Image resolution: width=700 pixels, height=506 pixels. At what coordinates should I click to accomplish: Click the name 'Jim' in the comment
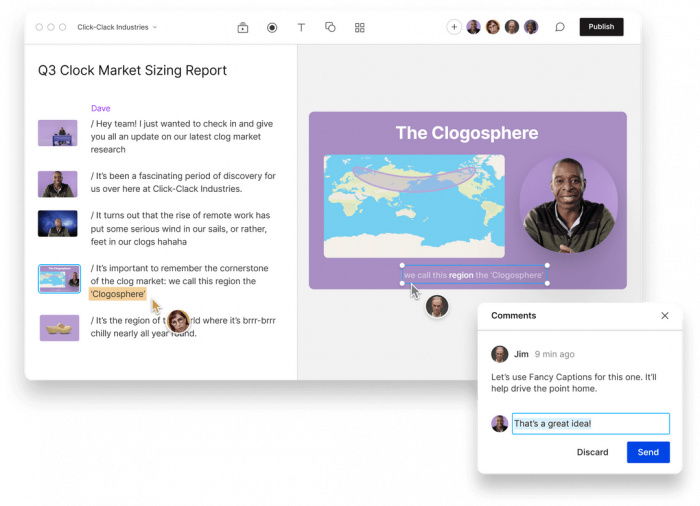coord(521,354)
